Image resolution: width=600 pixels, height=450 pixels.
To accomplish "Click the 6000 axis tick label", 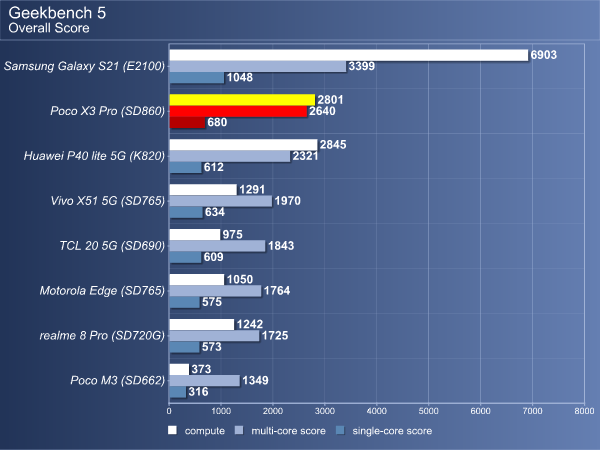I will tap(481, 411).
